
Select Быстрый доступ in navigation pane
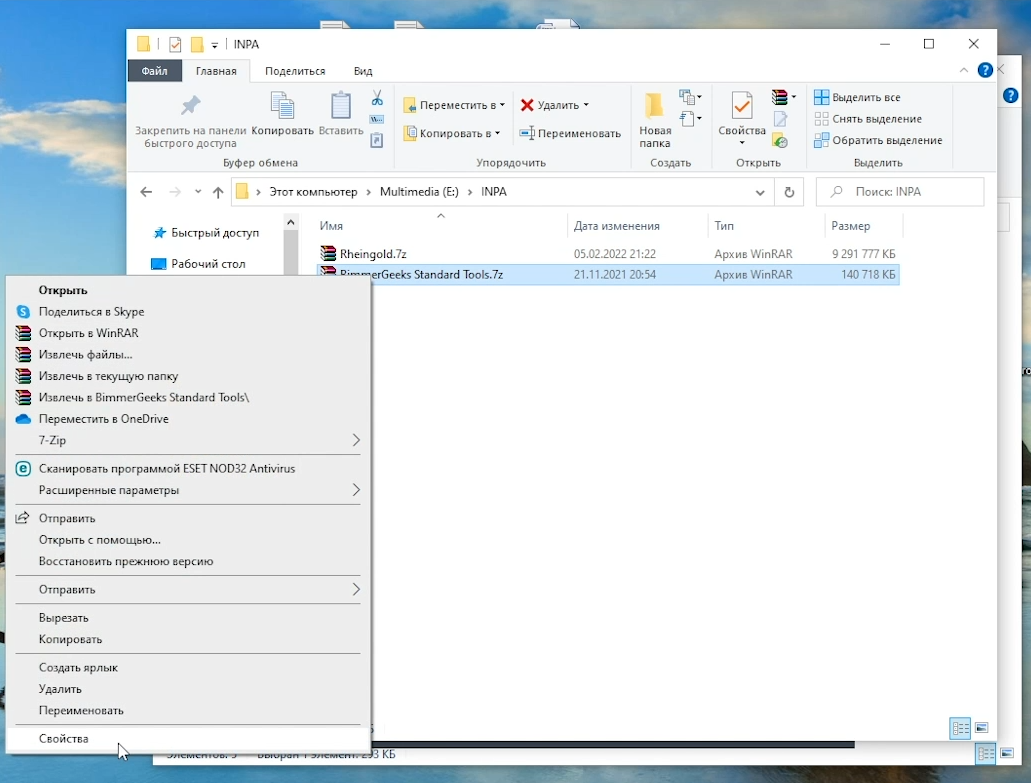pyautogui.click(x=206, y=233)
